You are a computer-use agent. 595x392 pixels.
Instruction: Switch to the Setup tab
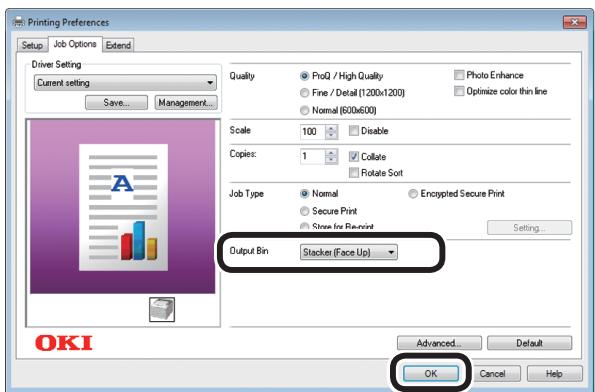[32, 45]
